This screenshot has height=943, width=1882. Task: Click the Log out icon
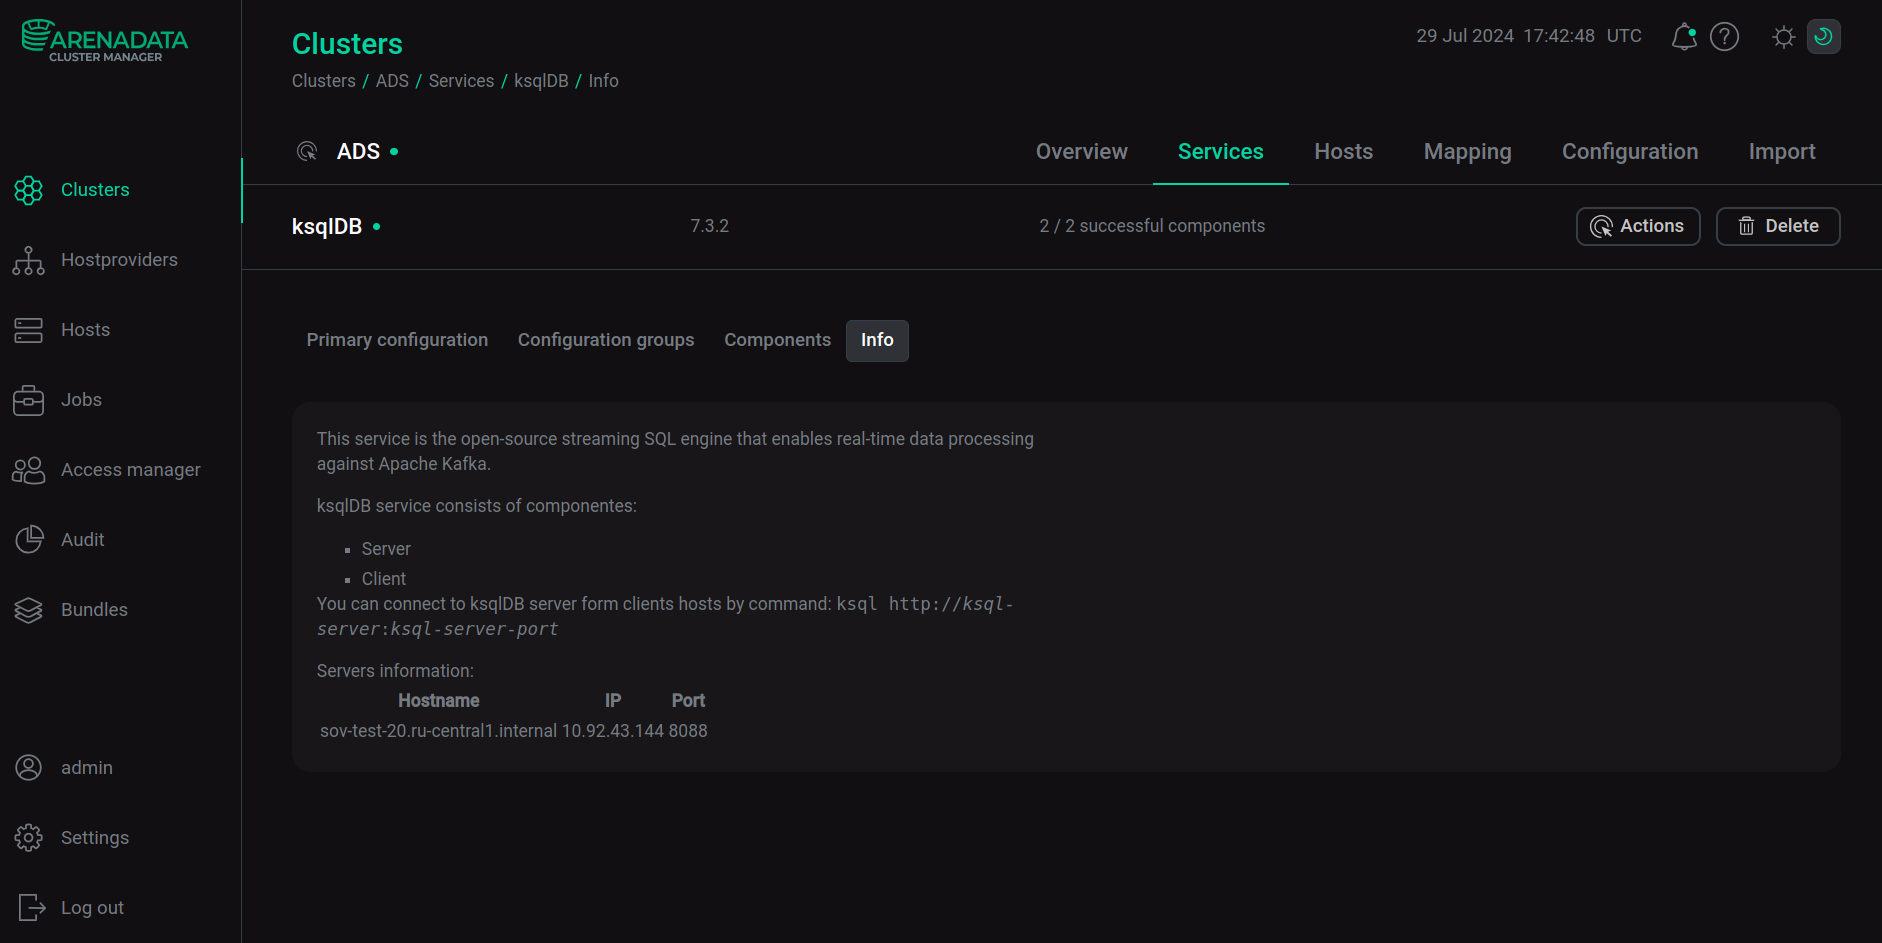31,908
